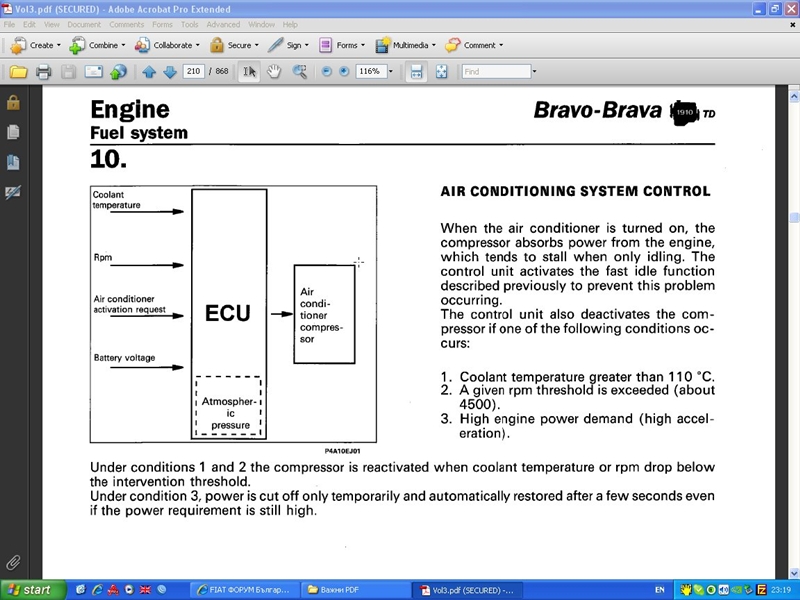
Task: Open the Bookmarks navigation panel
Action: coord(13,161)
